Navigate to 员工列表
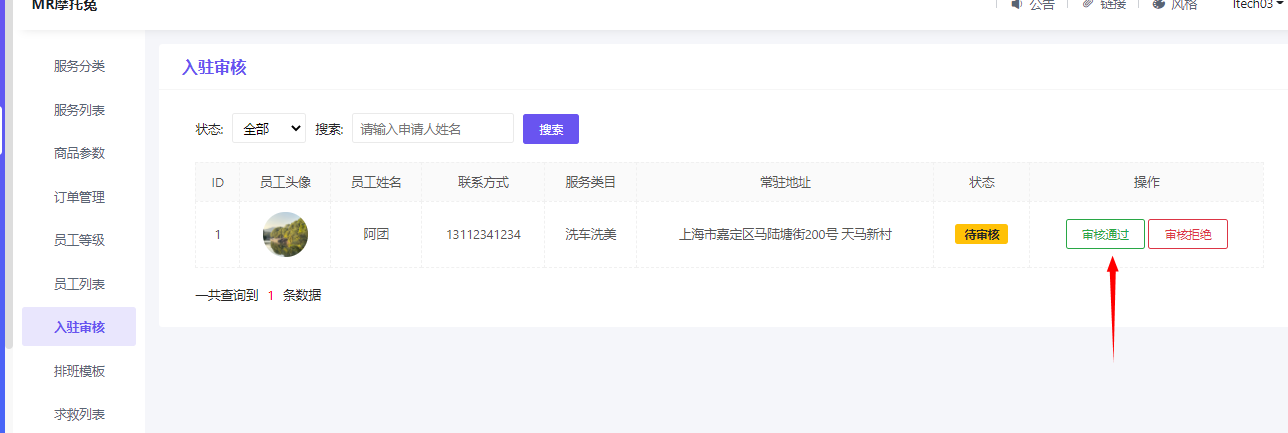The image size is (1288, 433). pos(79,284)
